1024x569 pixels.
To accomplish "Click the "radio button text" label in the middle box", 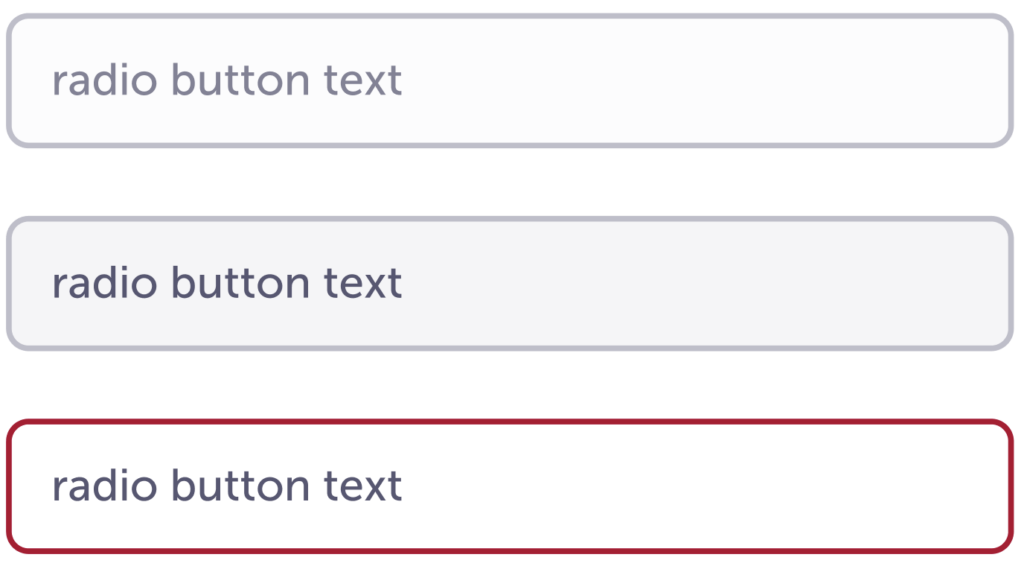I will point(227,284).
